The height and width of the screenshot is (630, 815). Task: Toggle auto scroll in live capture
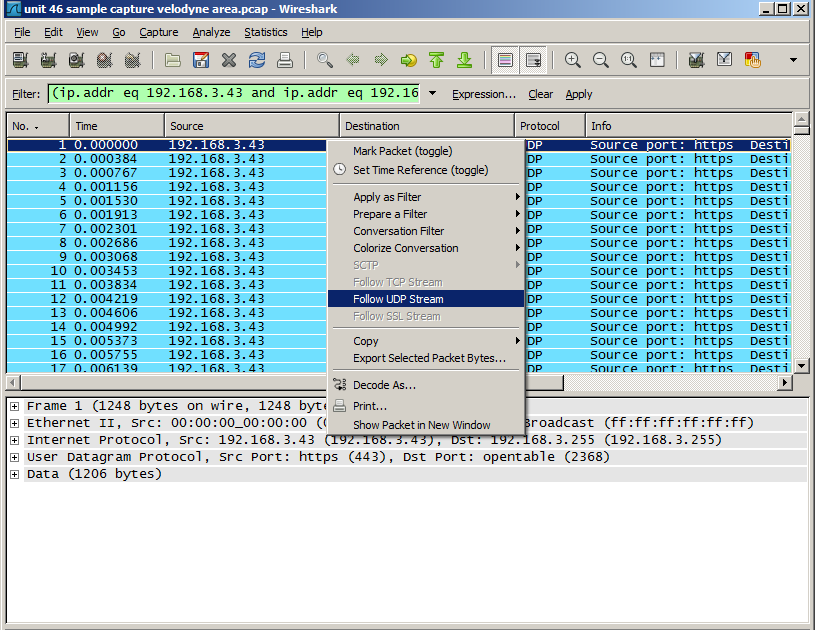[x=533, y=60]
